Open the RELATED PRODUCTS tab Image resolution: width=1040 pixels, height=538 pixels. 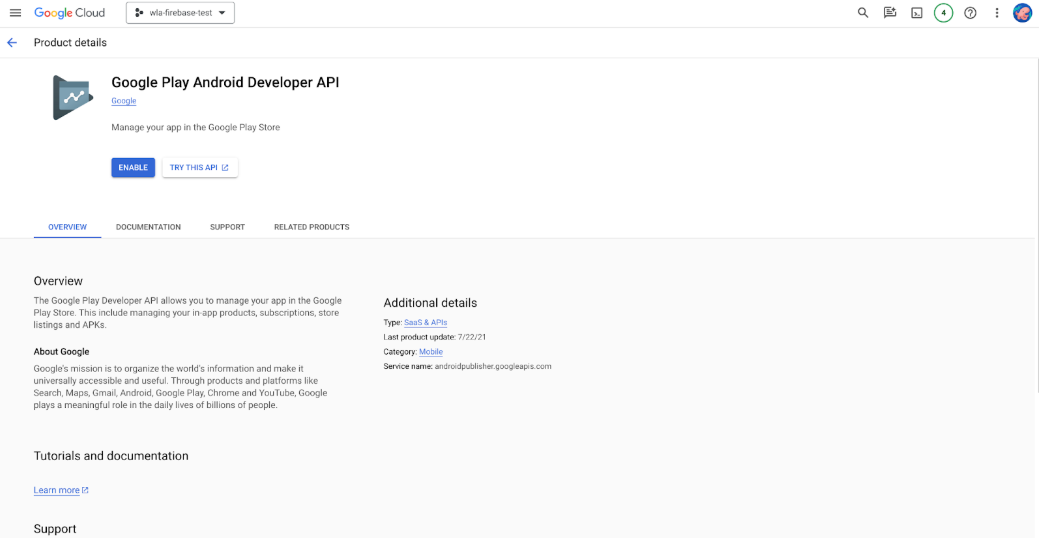coord(312,227)
